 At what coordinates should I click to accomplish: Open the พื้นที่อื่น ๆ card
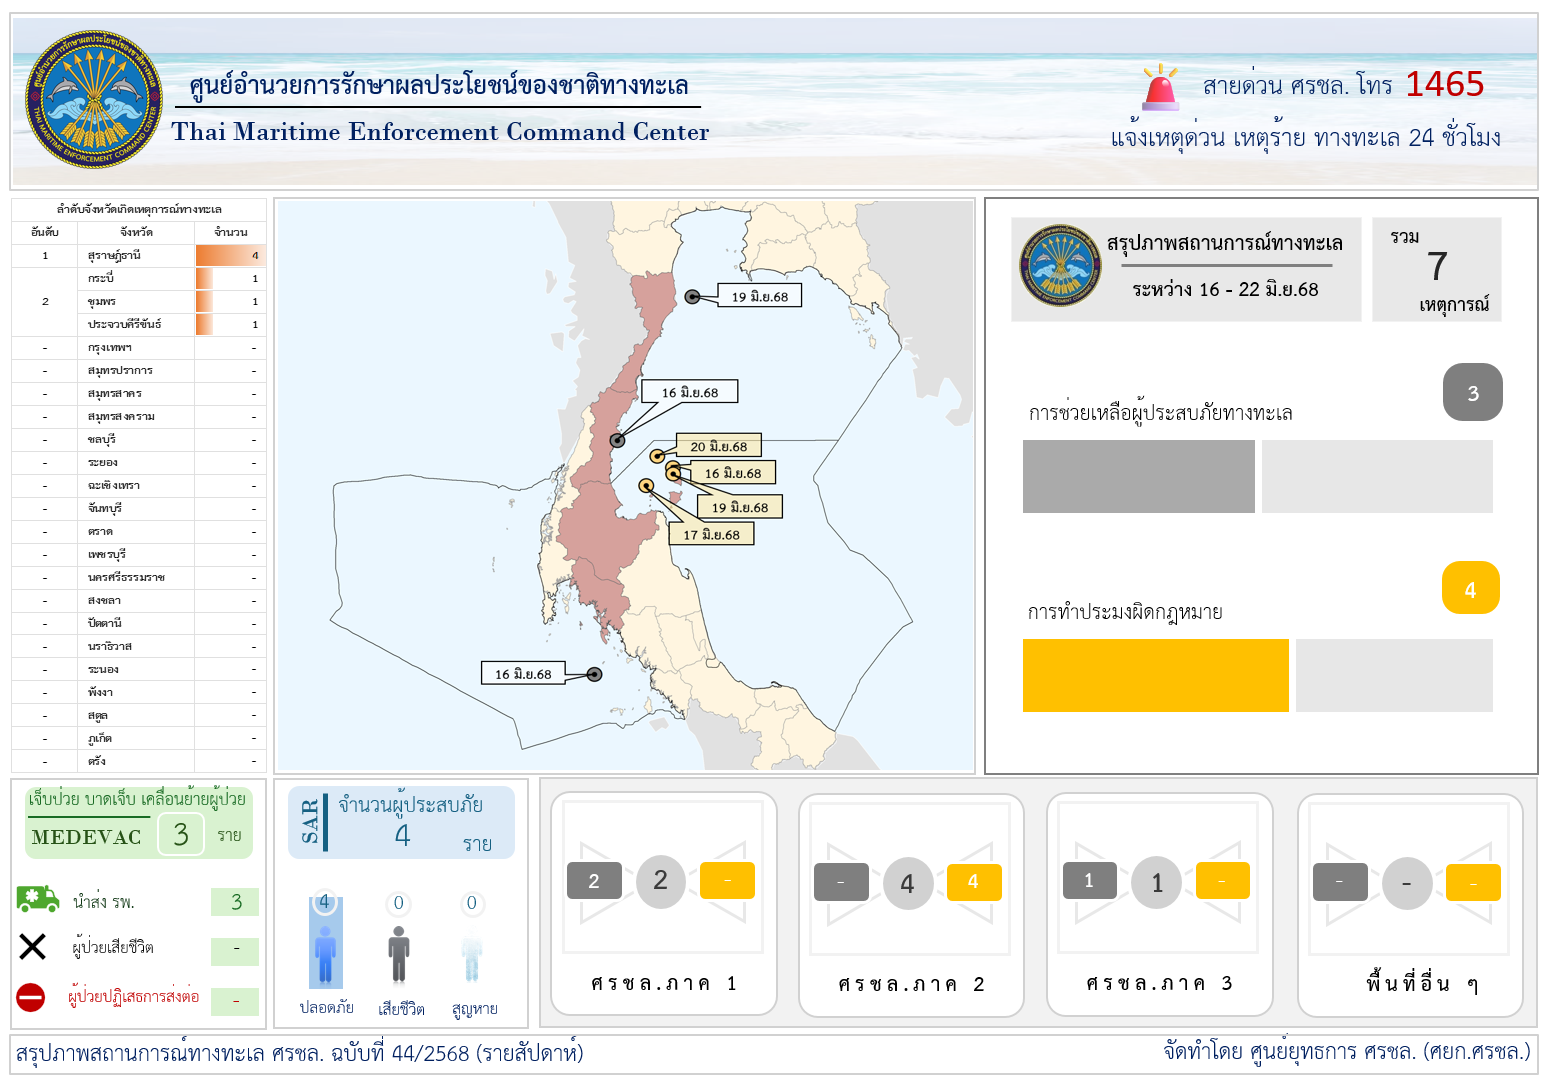1409,904
